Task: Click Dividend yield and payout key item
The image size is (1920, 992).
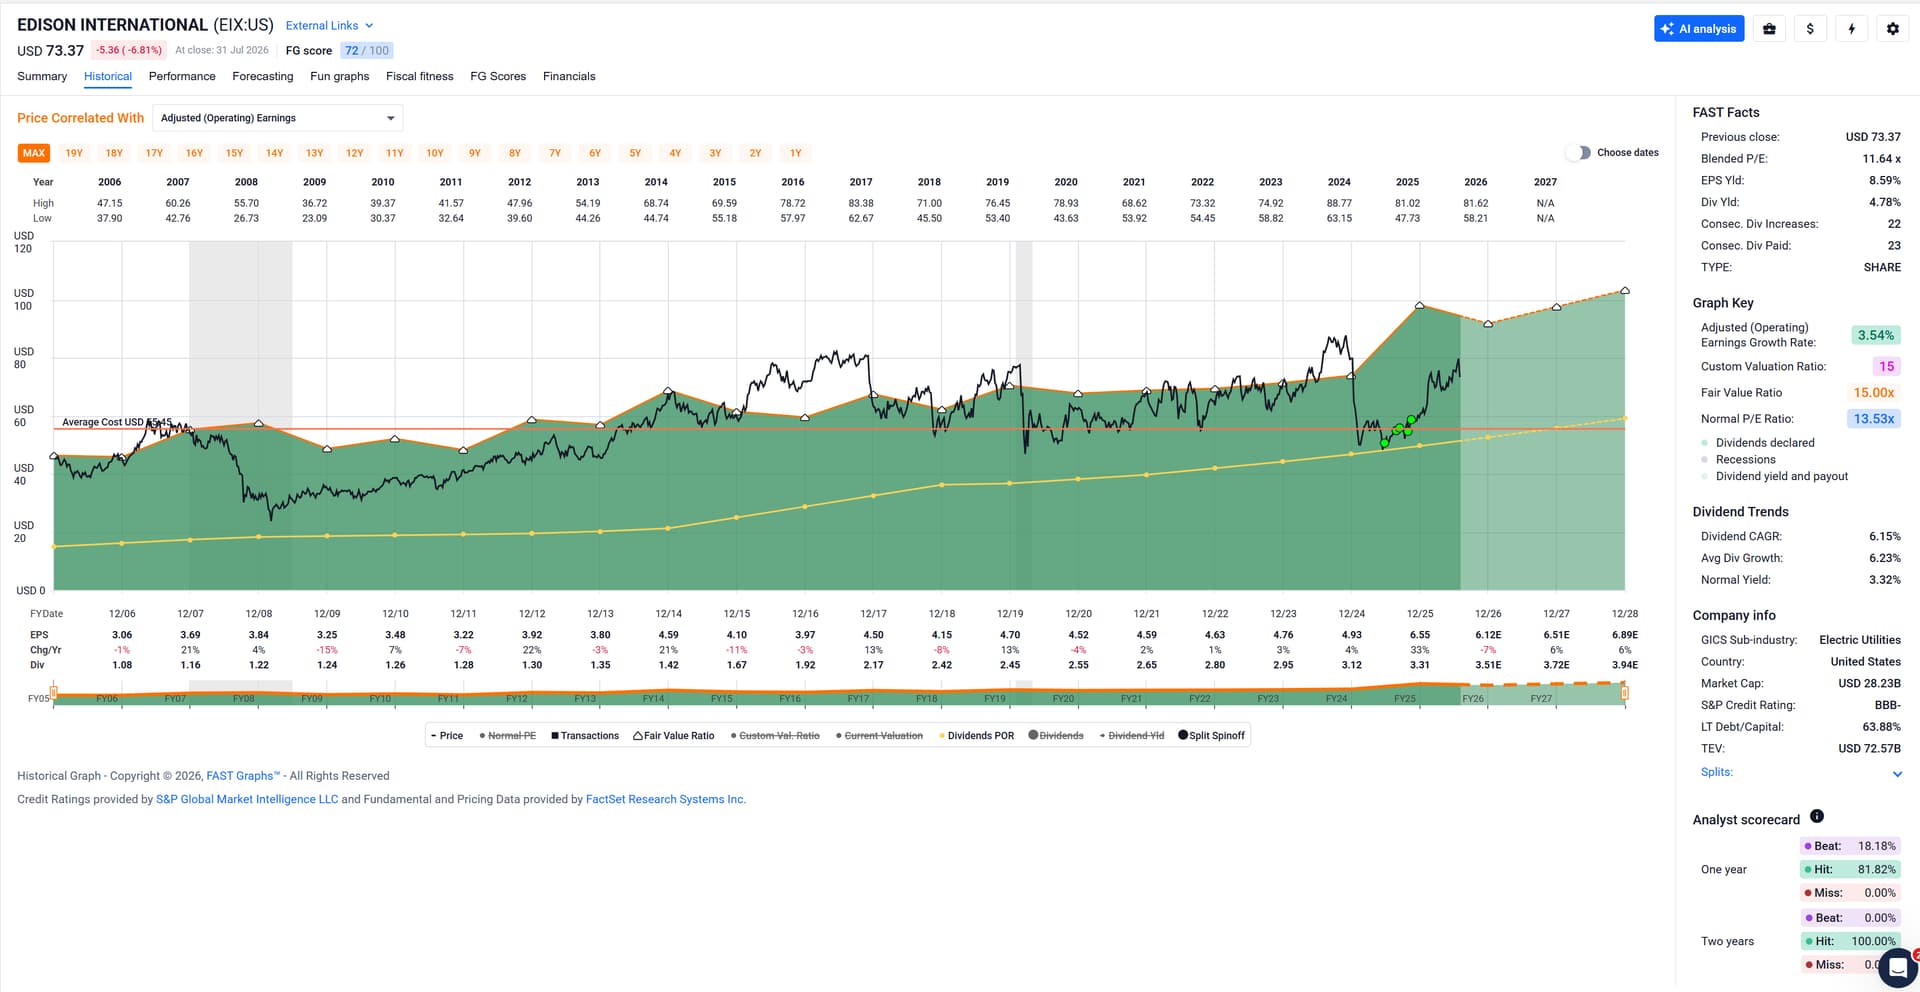Action: click(x=1775, y=477)
